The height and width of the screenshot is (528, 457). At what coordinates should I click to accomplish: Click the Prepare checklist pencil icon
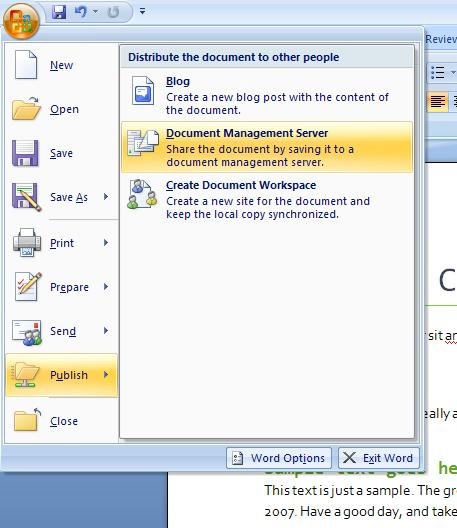(28, 287)
